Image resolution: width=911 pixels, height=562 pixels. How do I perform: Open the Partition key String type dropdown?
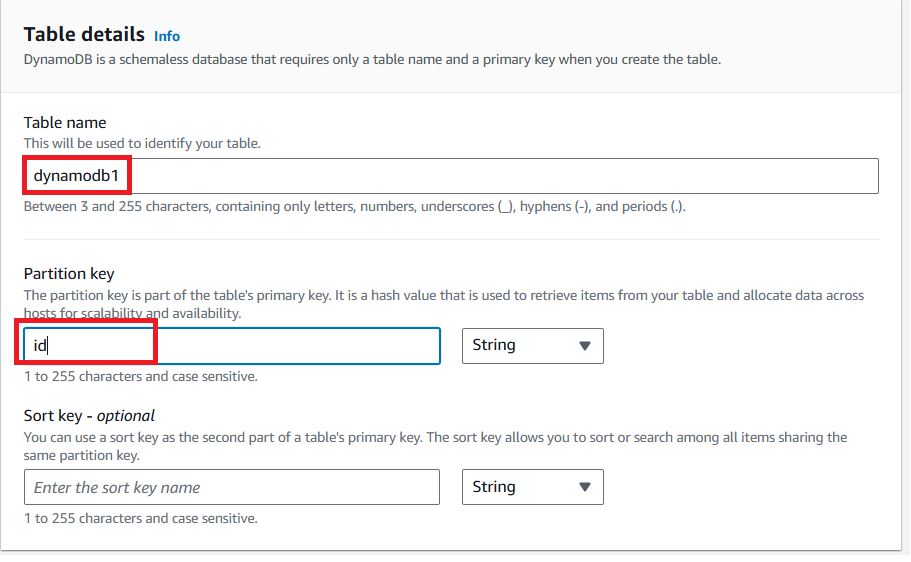532,346
